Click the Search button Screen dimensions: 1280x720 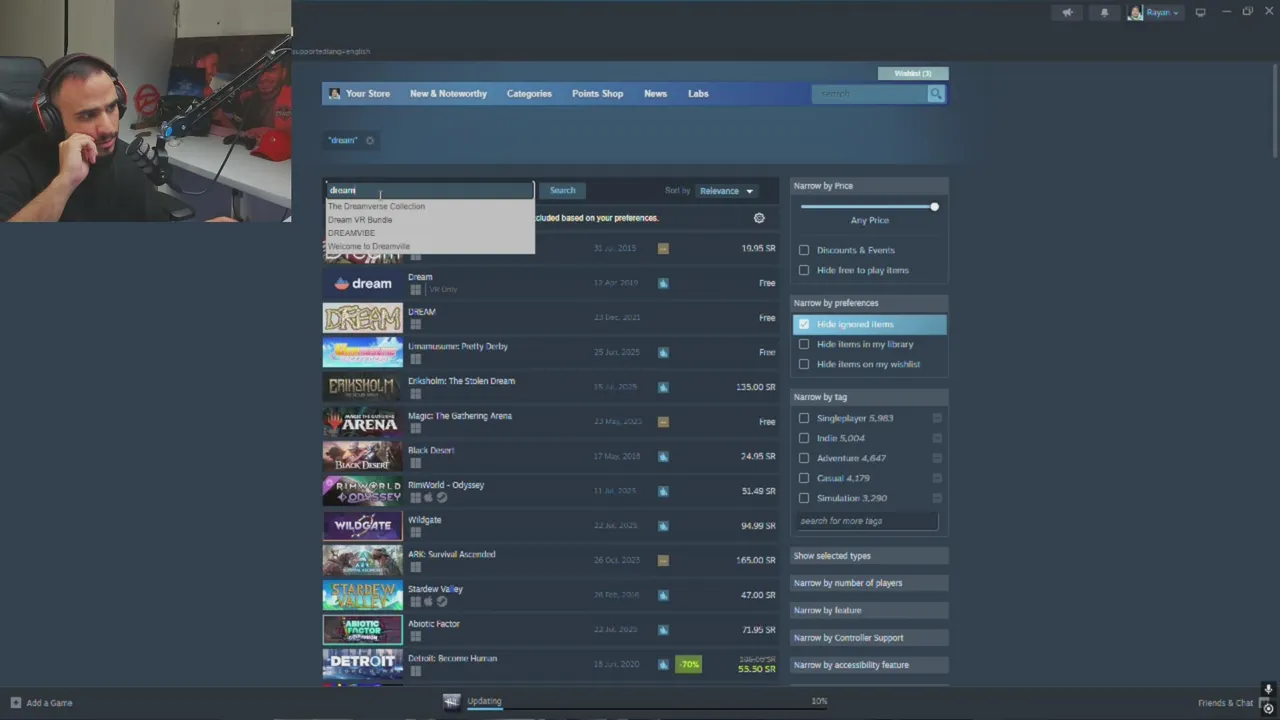coord(562,190)
